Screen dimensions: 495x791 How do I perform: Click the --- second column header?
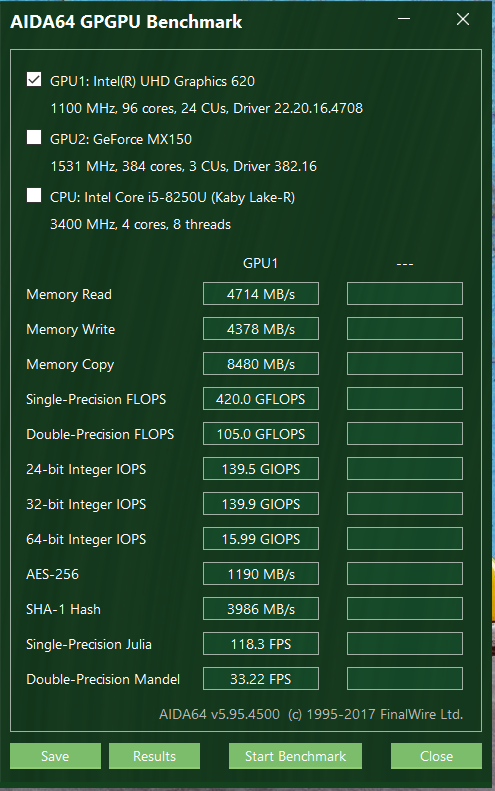pyautogui.click(x=405, y=264)
